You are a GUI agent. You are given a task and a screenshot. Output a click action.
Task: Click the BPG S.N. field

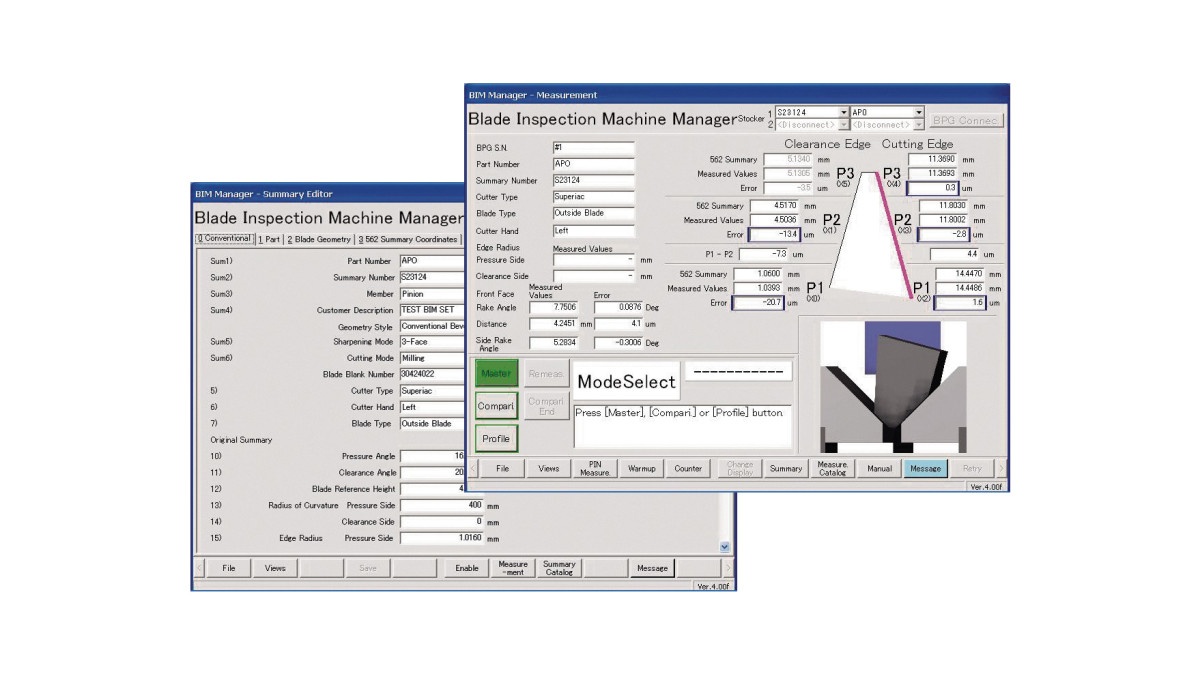point(593,147)
